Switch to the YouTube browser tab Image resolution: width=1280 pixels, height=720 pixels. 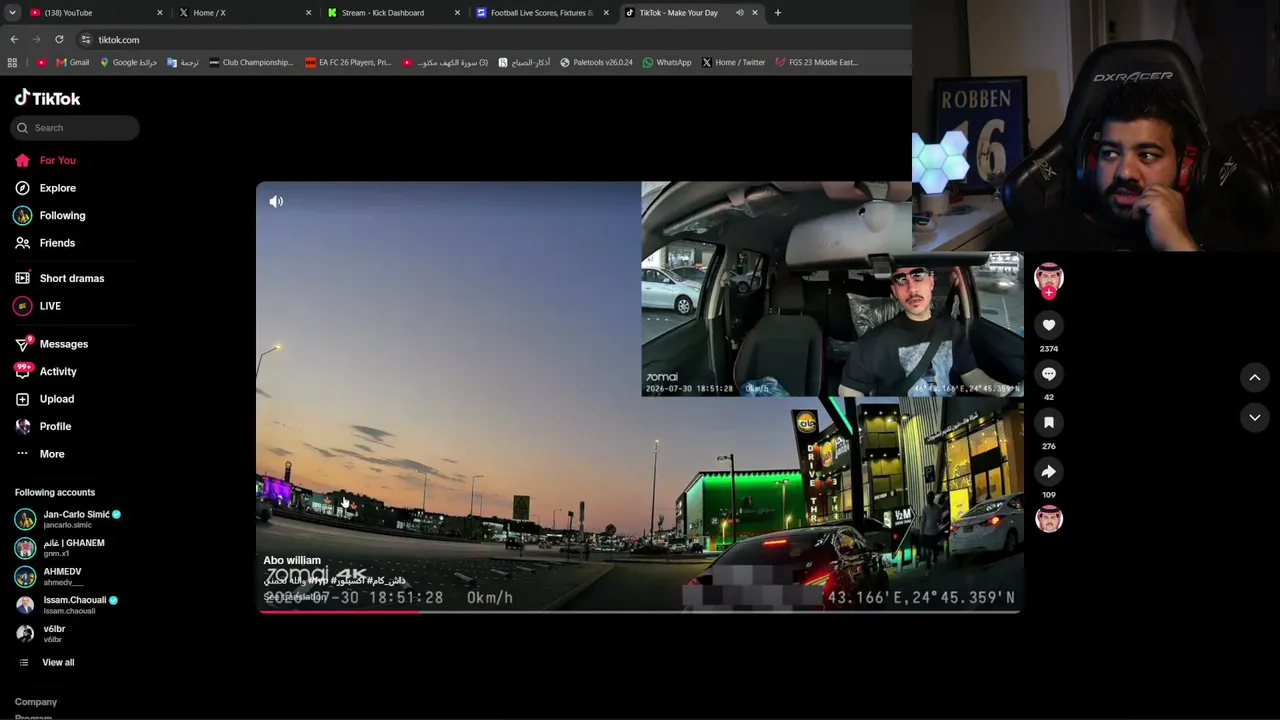[95, 13]
